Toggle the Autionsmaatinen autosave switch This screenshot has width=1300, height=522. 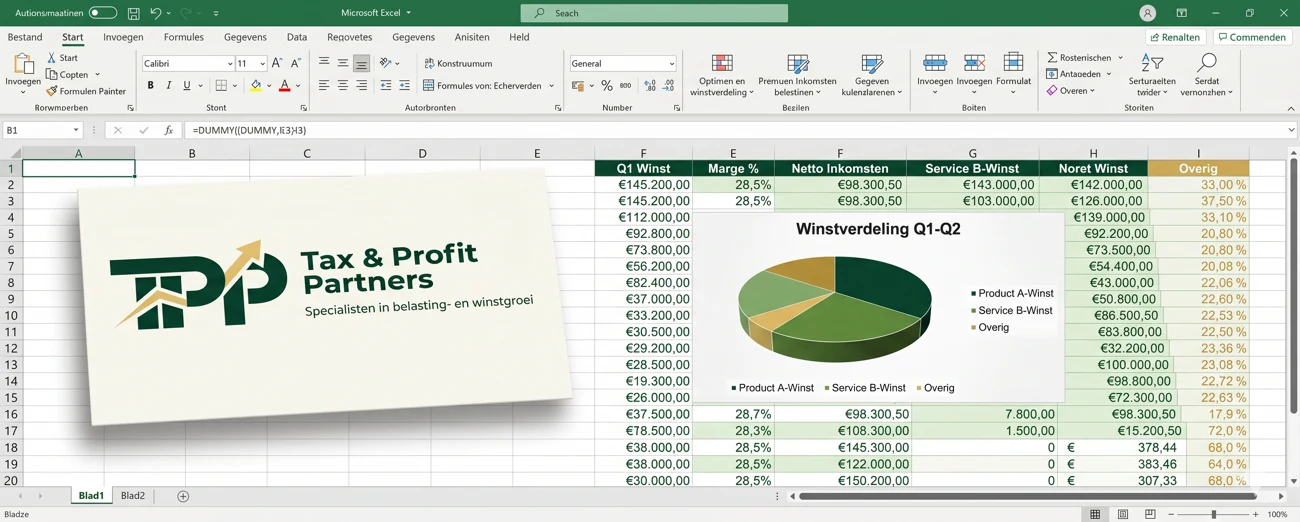[x=102, y=13]
